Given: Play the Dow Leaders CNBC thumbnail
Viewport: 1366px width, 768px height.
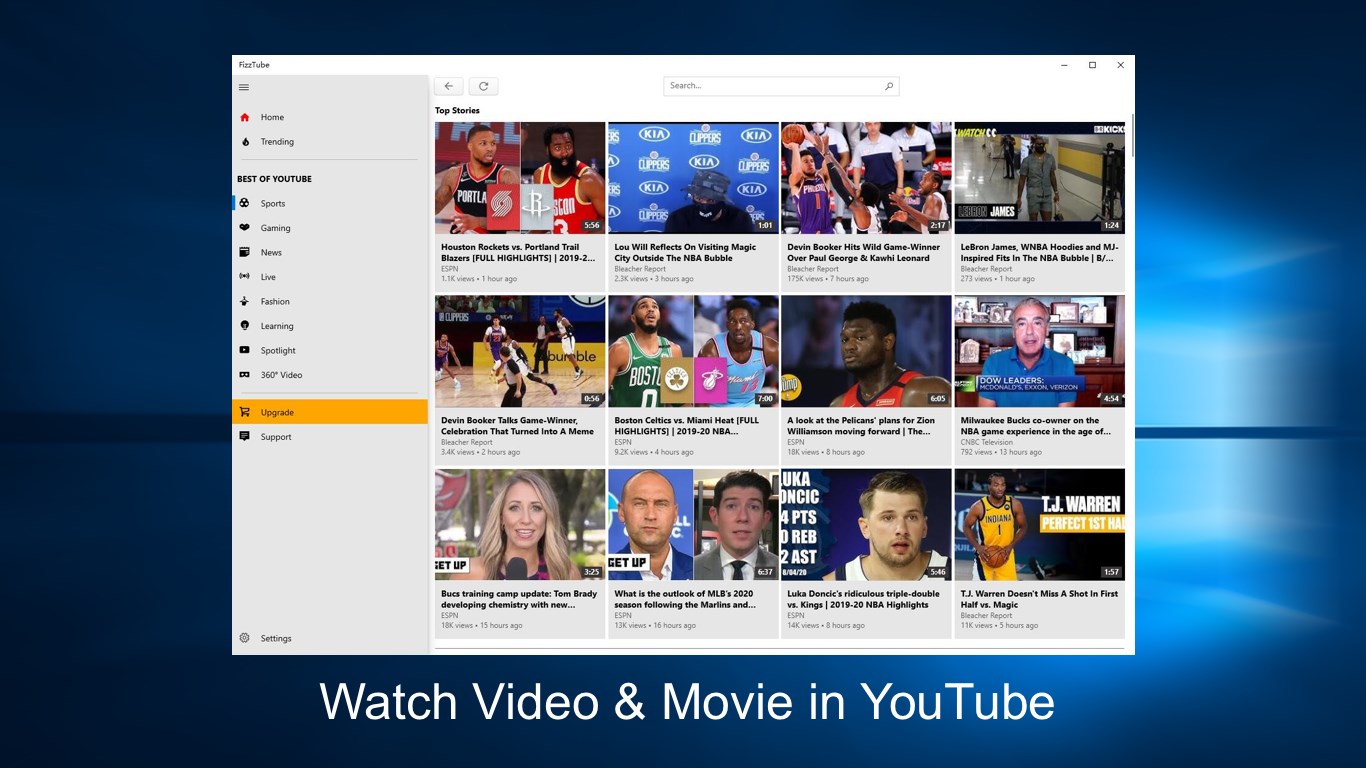Looking at the screenshot, I should click(1040, 351).
